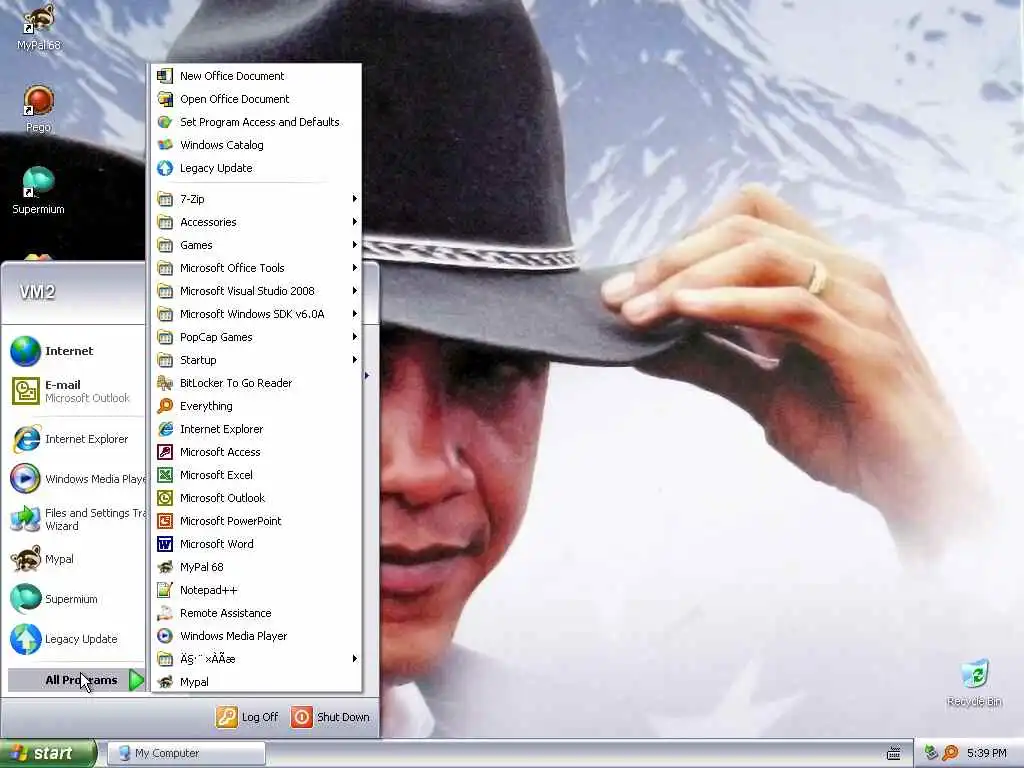Expand Microsoft Visual Studio 2008 submenu
Screen dimensions: 1024x768
click(257, 291)
